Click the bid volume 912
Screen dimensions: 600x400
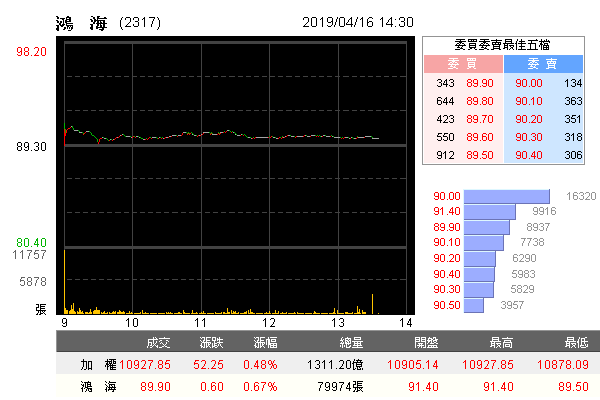click(445, 155)
